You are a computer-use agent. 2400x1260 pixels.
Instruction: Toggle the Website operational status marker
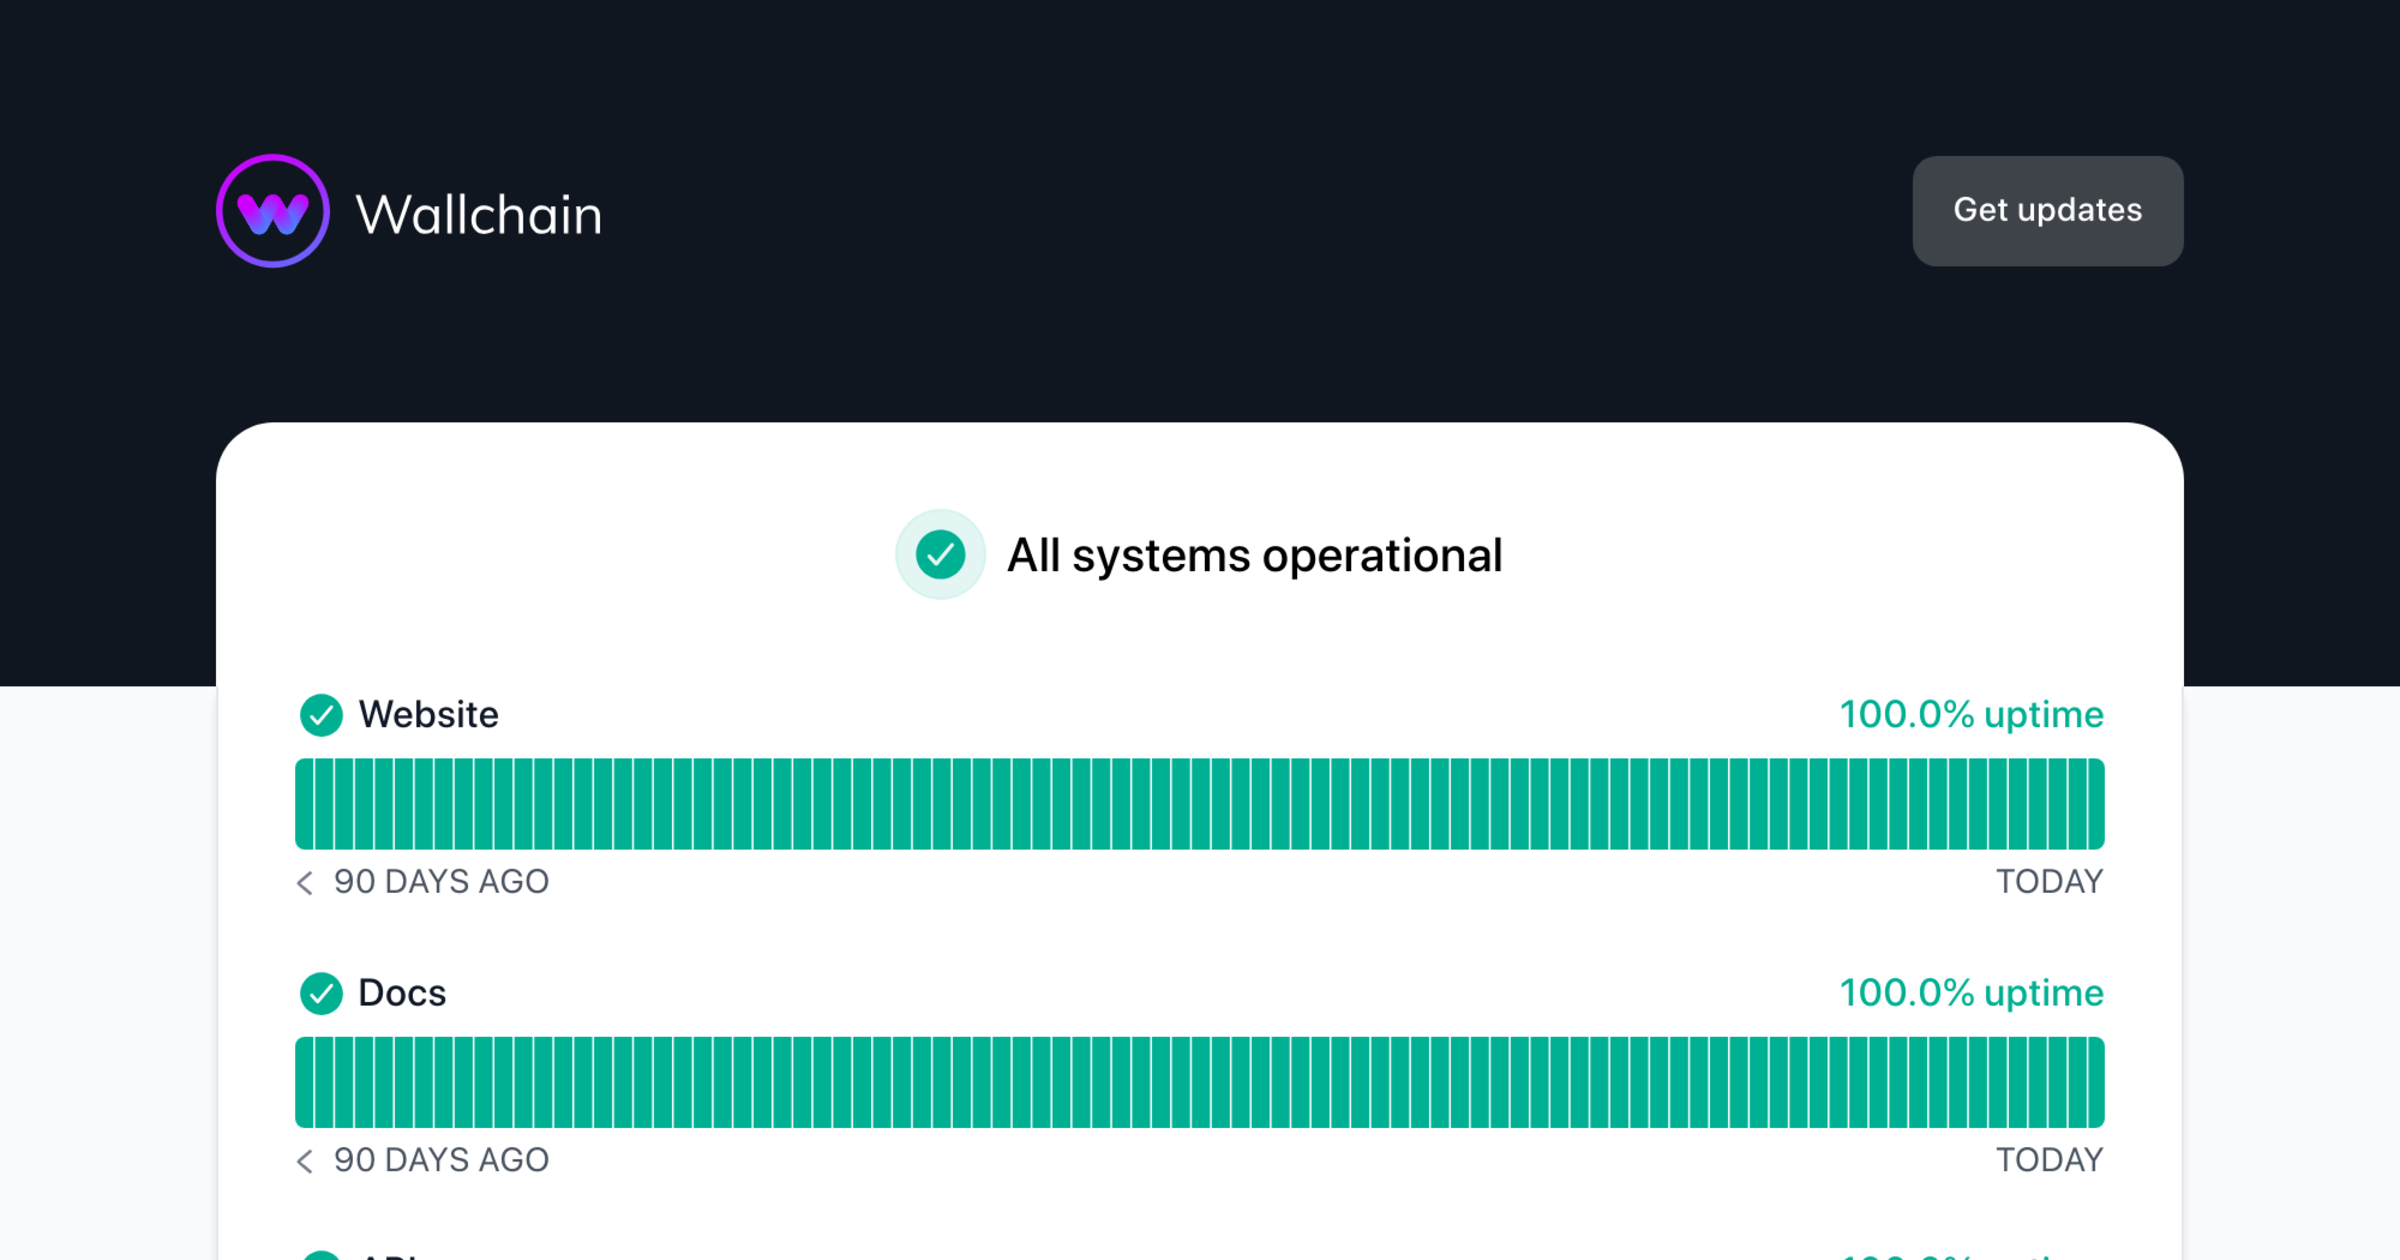[x=322, y=715]
